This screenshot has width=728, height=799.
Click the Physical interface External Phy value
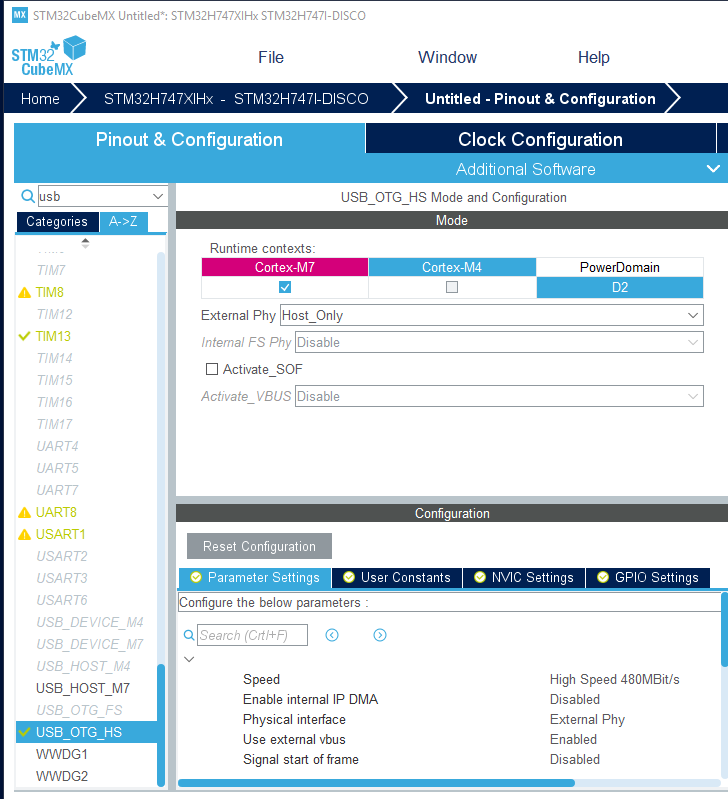(x=587, y=720)
